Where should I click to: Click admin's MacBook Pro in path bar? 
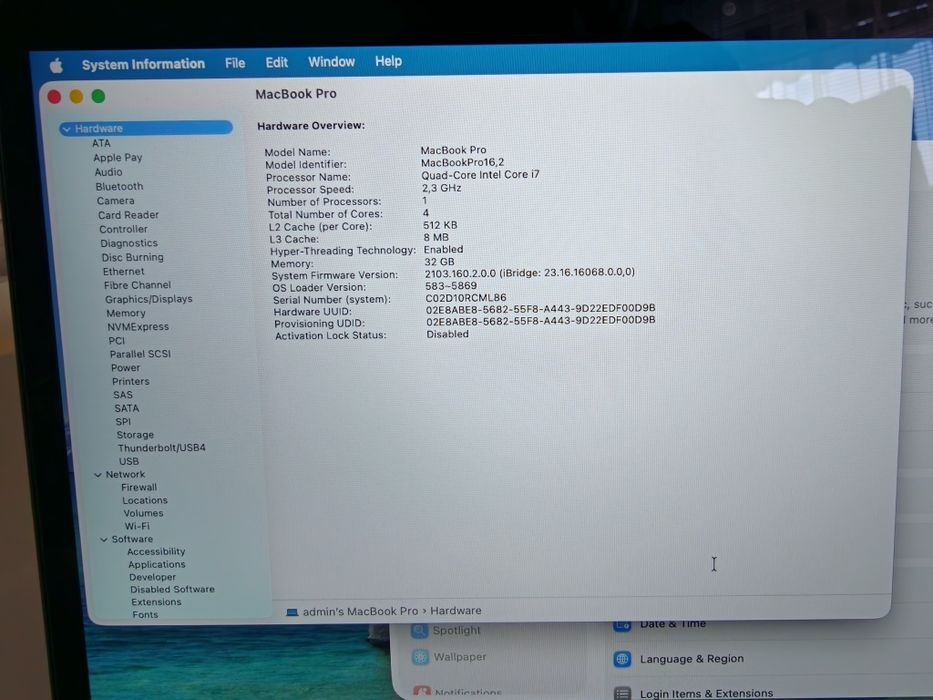coord(361,611)
